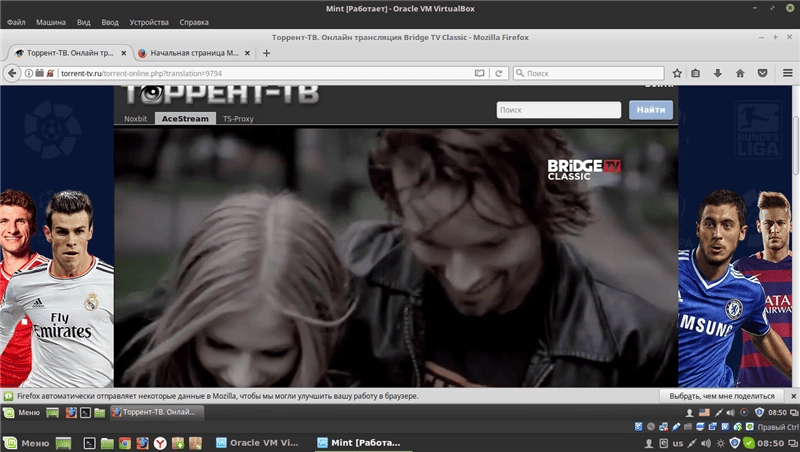The image size is (800, 452).
Task: Switch to Начальная страница Mozilla tab
Action: (194, 53)
